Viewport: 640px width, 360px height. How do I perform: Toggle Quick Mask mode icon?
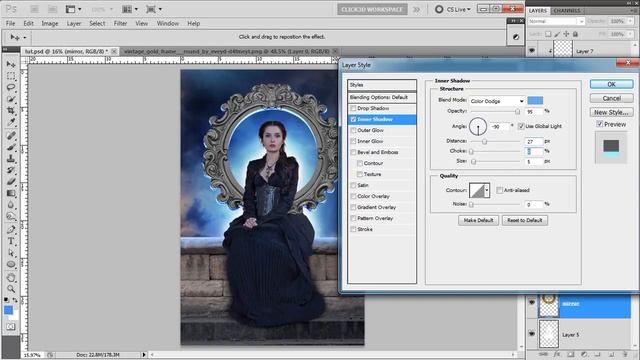pos(11,327)
